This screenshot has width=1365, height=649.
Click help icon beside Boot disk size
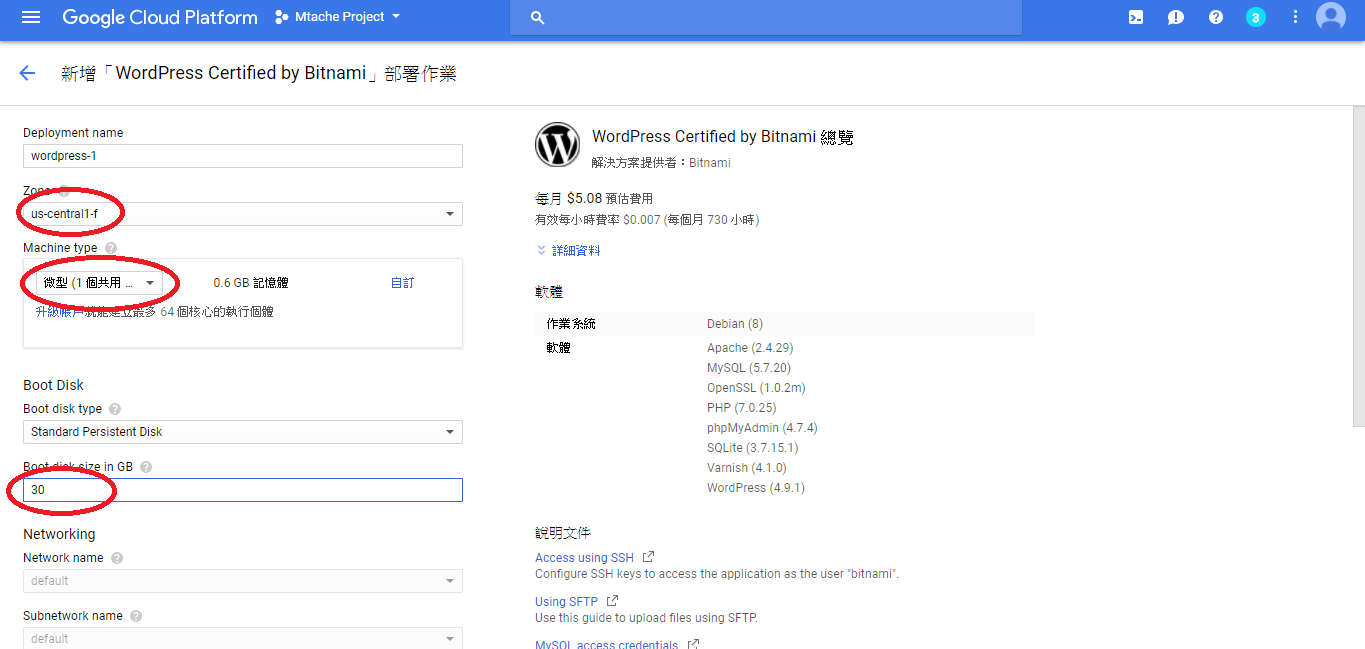click(146, 467)
